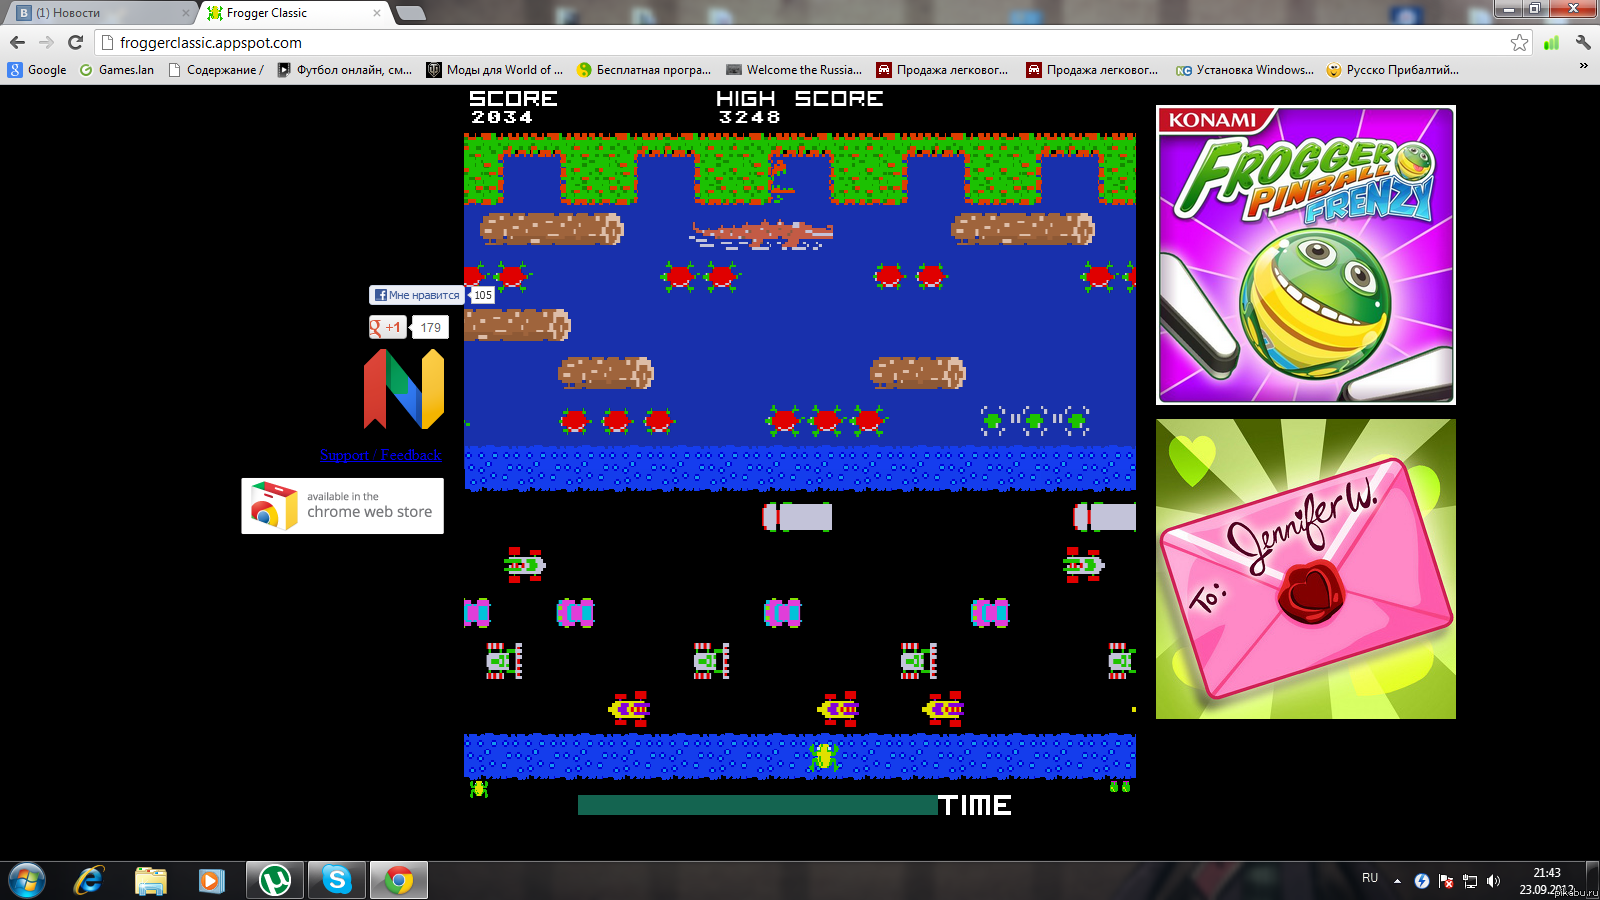Click the Google +1 button

click(388, 327)
